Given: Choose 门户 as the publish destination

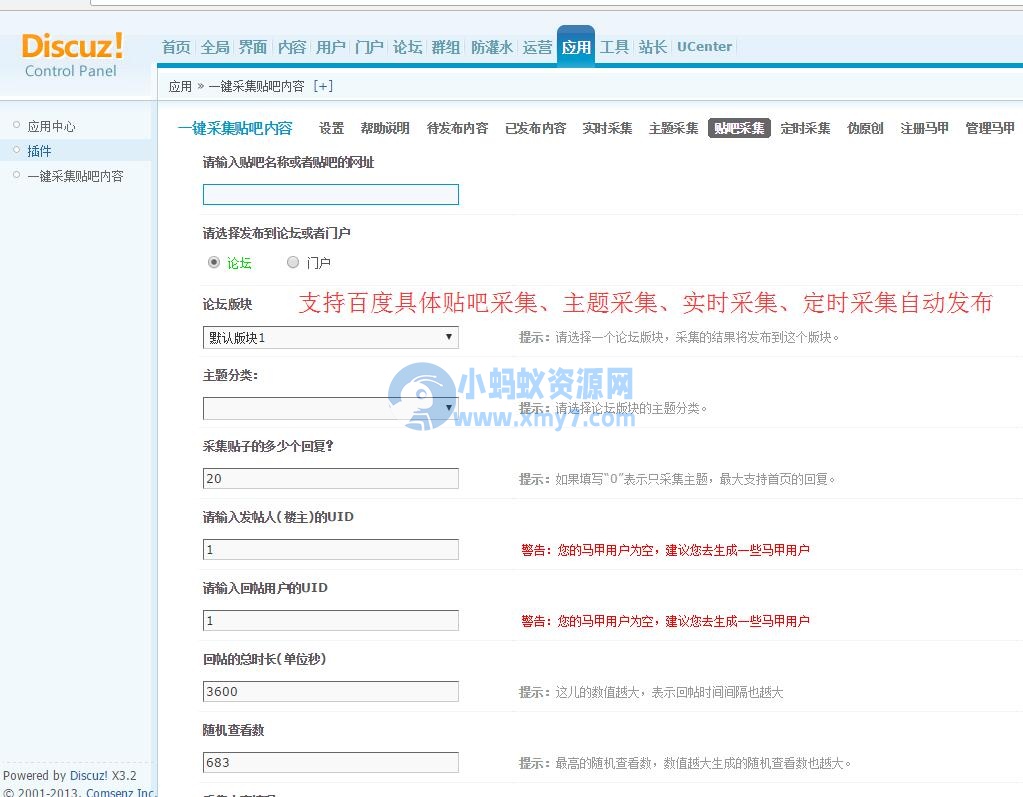Looking at the screenshot, I should tap(293, 262).
